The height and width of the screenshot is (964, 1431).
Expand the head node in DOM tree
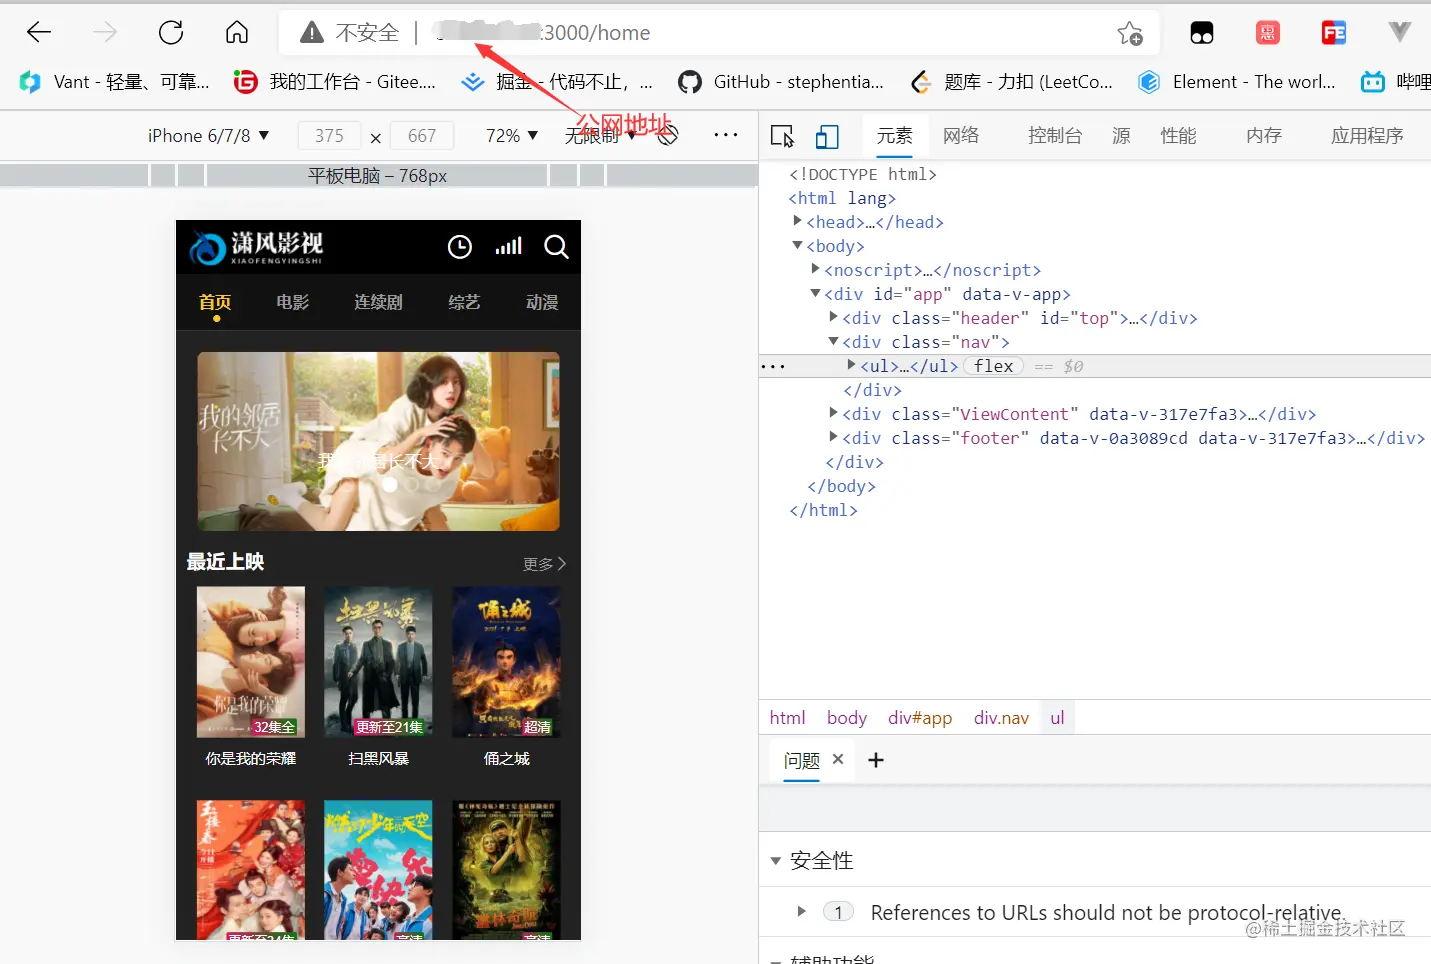(x=797, y=221)
